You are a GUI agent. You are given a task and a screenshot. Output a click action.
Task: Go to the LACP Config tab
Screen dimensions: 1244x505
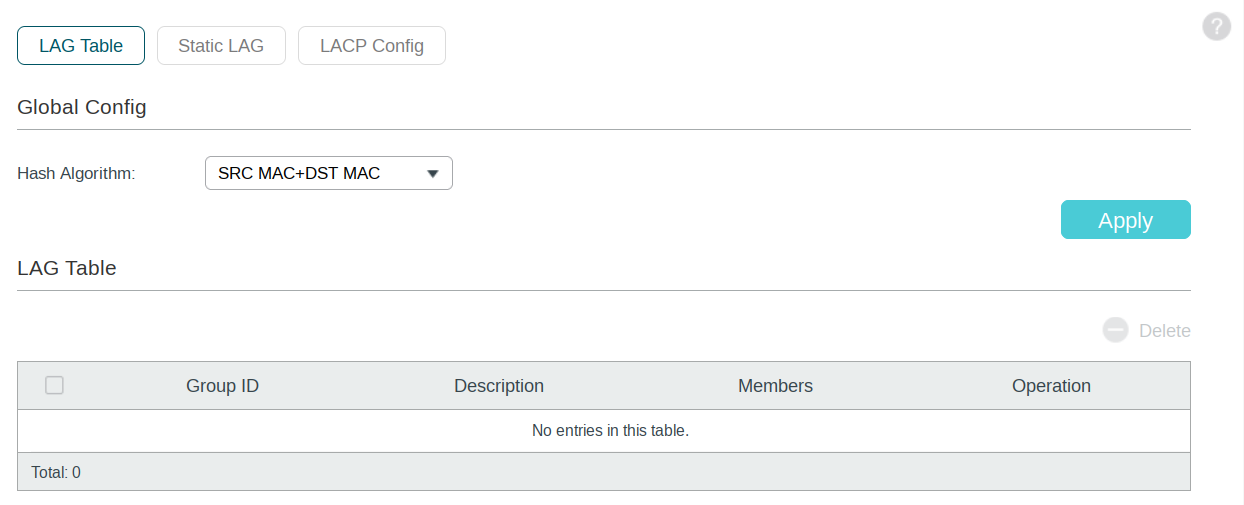(x=372, y=45)
